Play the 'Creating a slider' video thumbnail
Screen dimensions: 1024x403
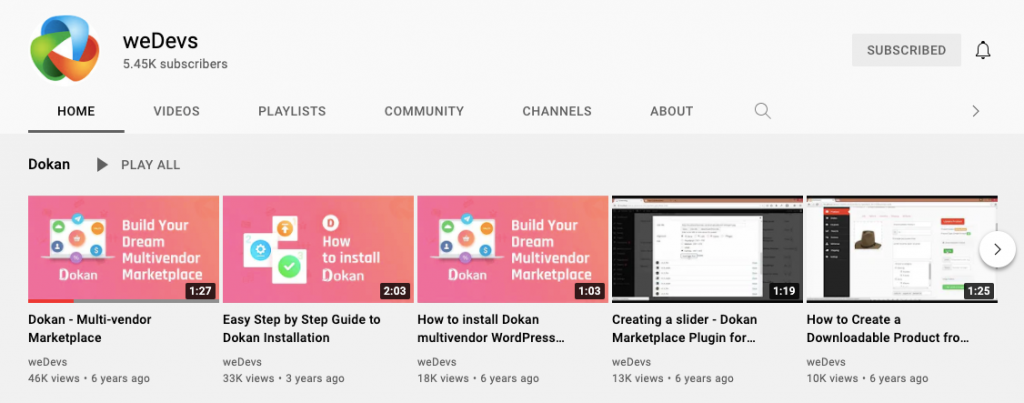click(x=706, y=249)
